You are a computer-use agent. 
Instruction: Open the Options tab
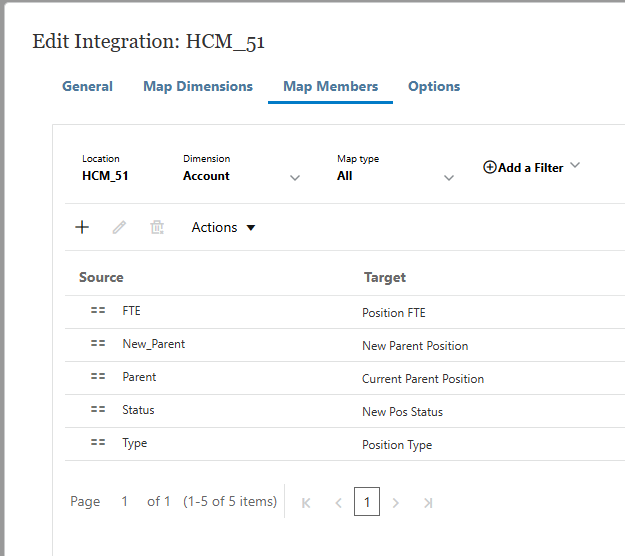[434, 86]
